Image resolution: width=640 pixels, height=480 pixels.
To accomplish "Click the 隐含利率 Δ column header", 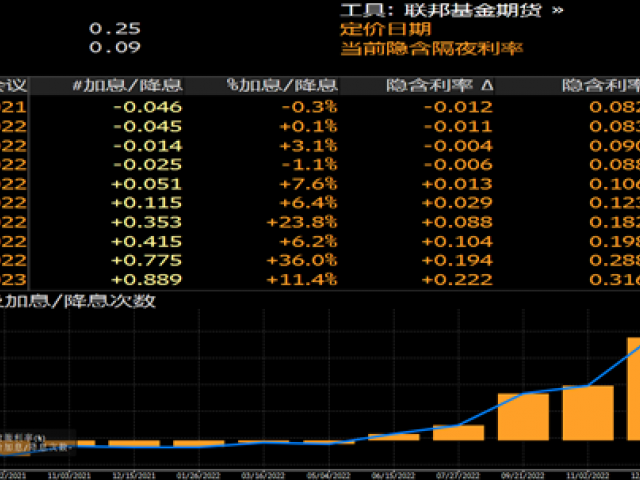I will (x=439, y=86).
